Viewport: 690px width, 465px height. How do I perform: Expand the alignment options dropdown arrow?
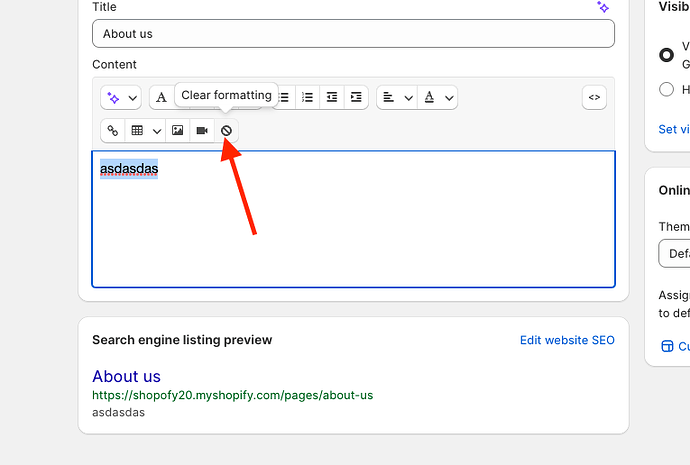point(408,98)
